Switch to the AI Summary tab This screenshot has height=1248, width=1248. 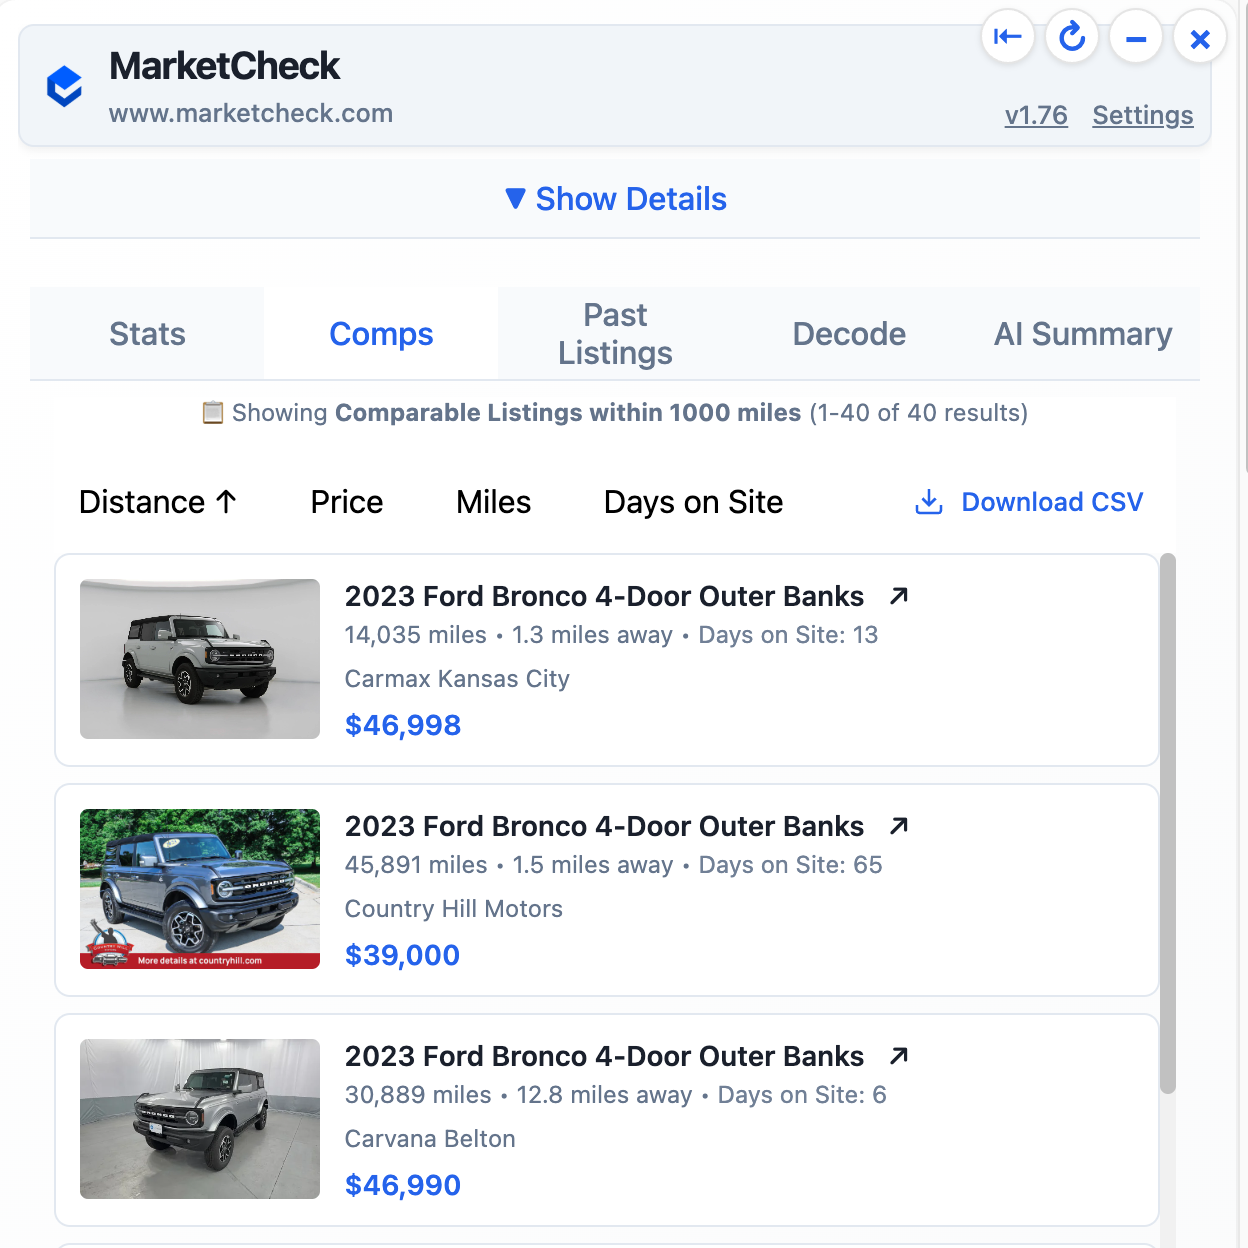point(1082,334)
